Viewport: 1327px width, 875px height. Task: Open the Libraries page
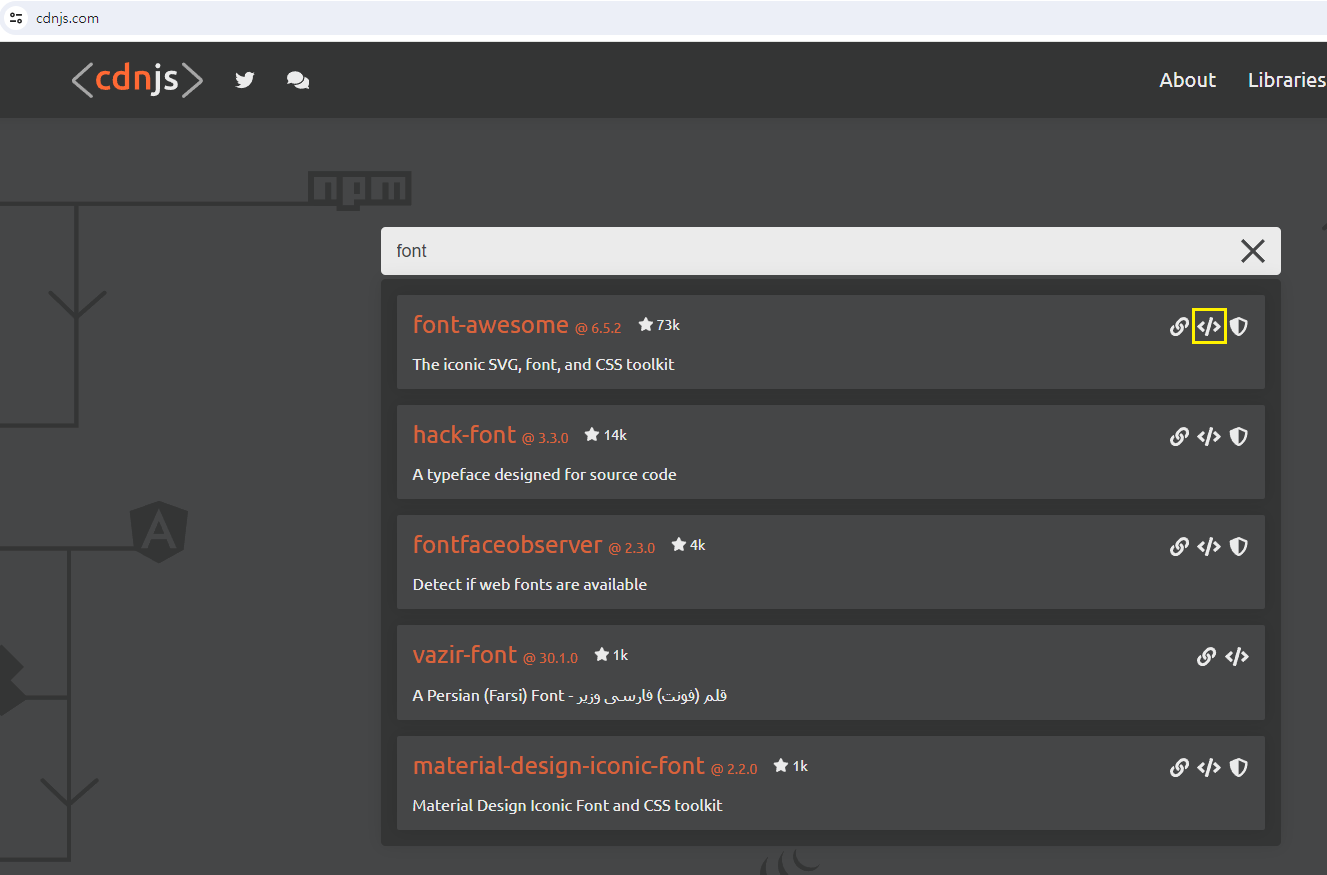pyautogui.click(x=1287, y=80)
